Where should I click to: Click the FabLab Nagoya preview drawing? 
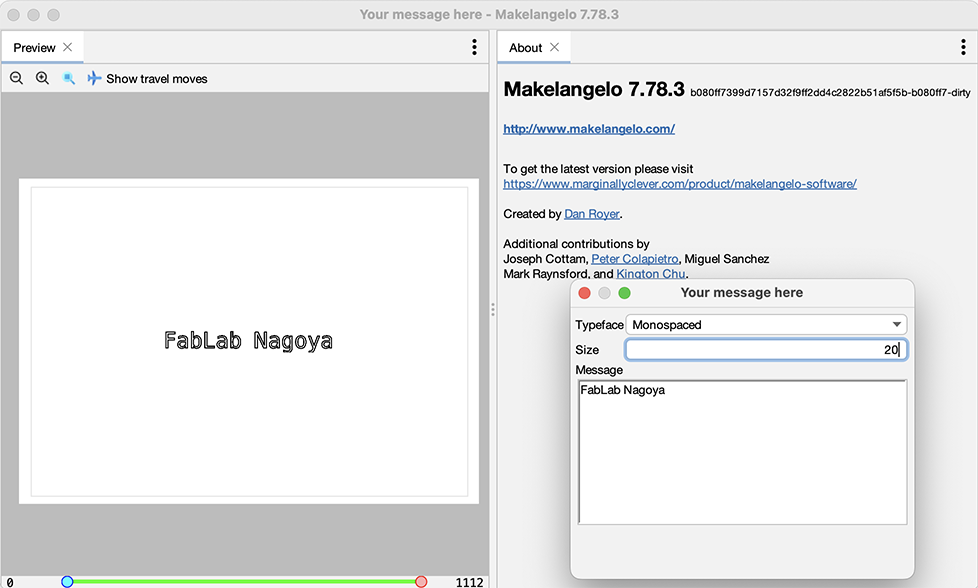248,340
